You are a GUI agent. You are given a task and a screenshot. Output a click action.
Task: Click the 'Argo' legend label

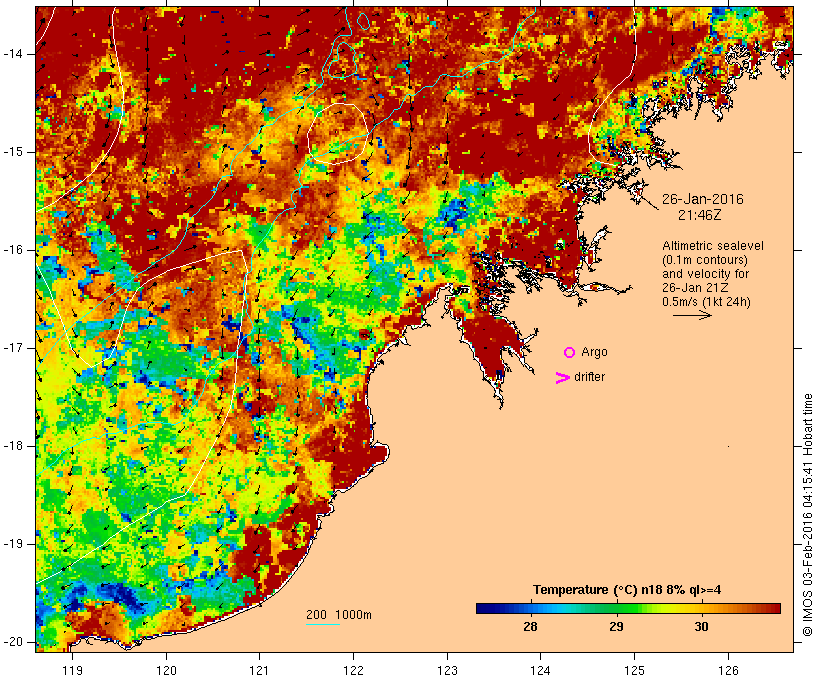click(x=595, y=352)
